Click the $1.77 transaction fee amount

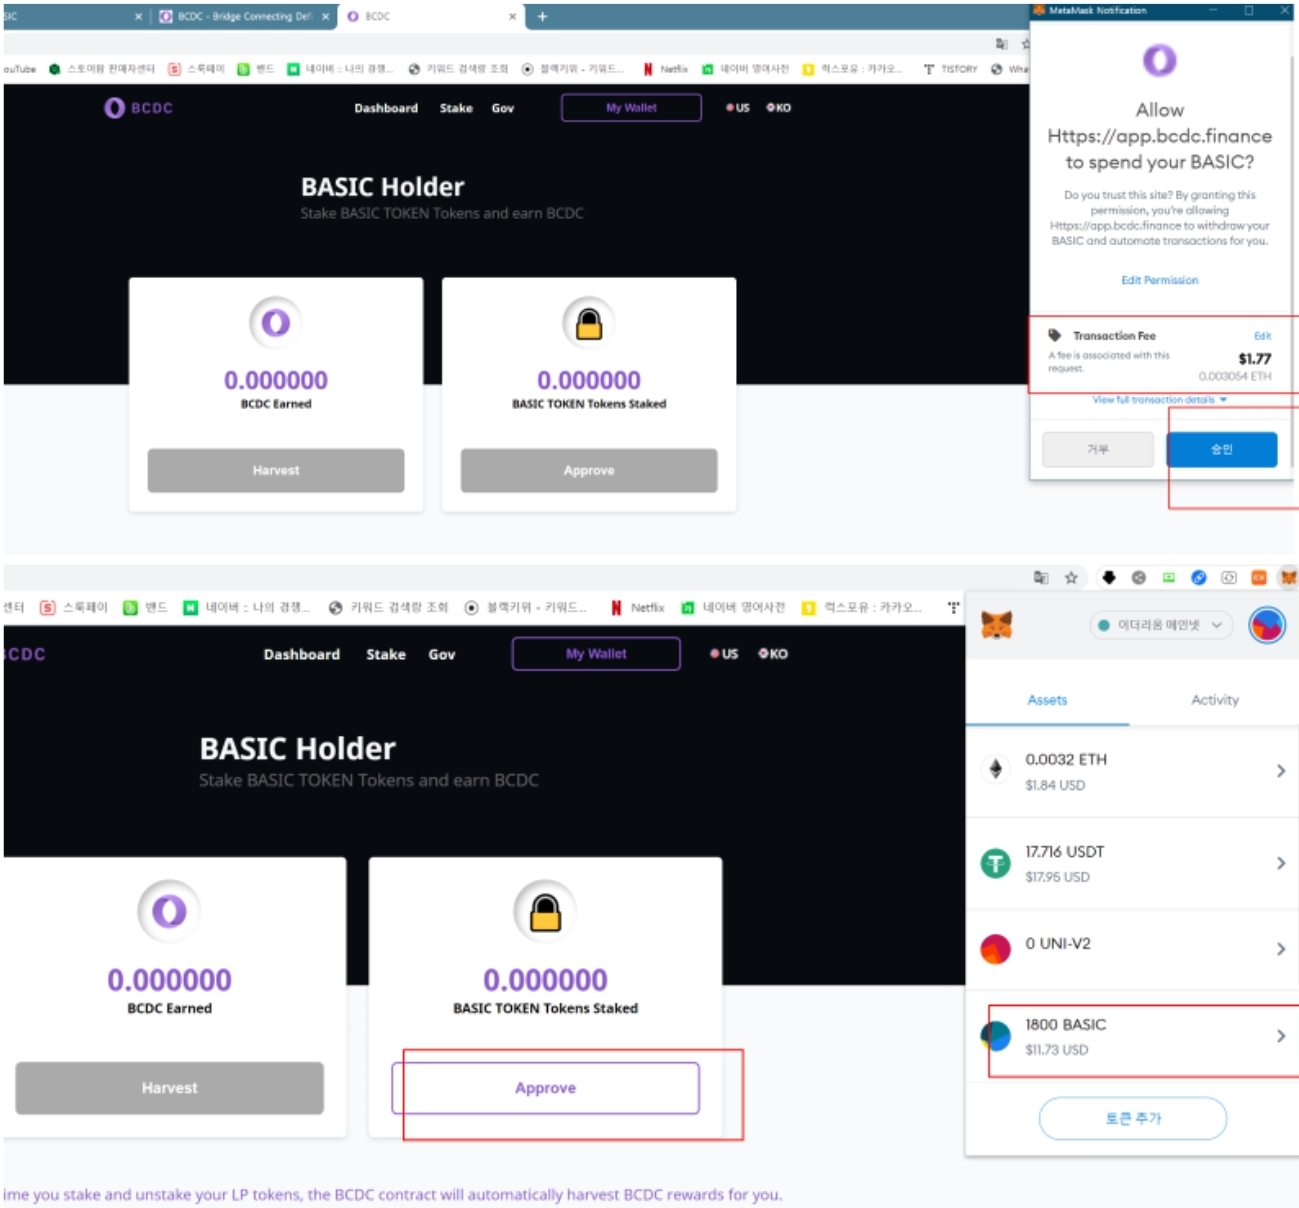click(1254, 358)
